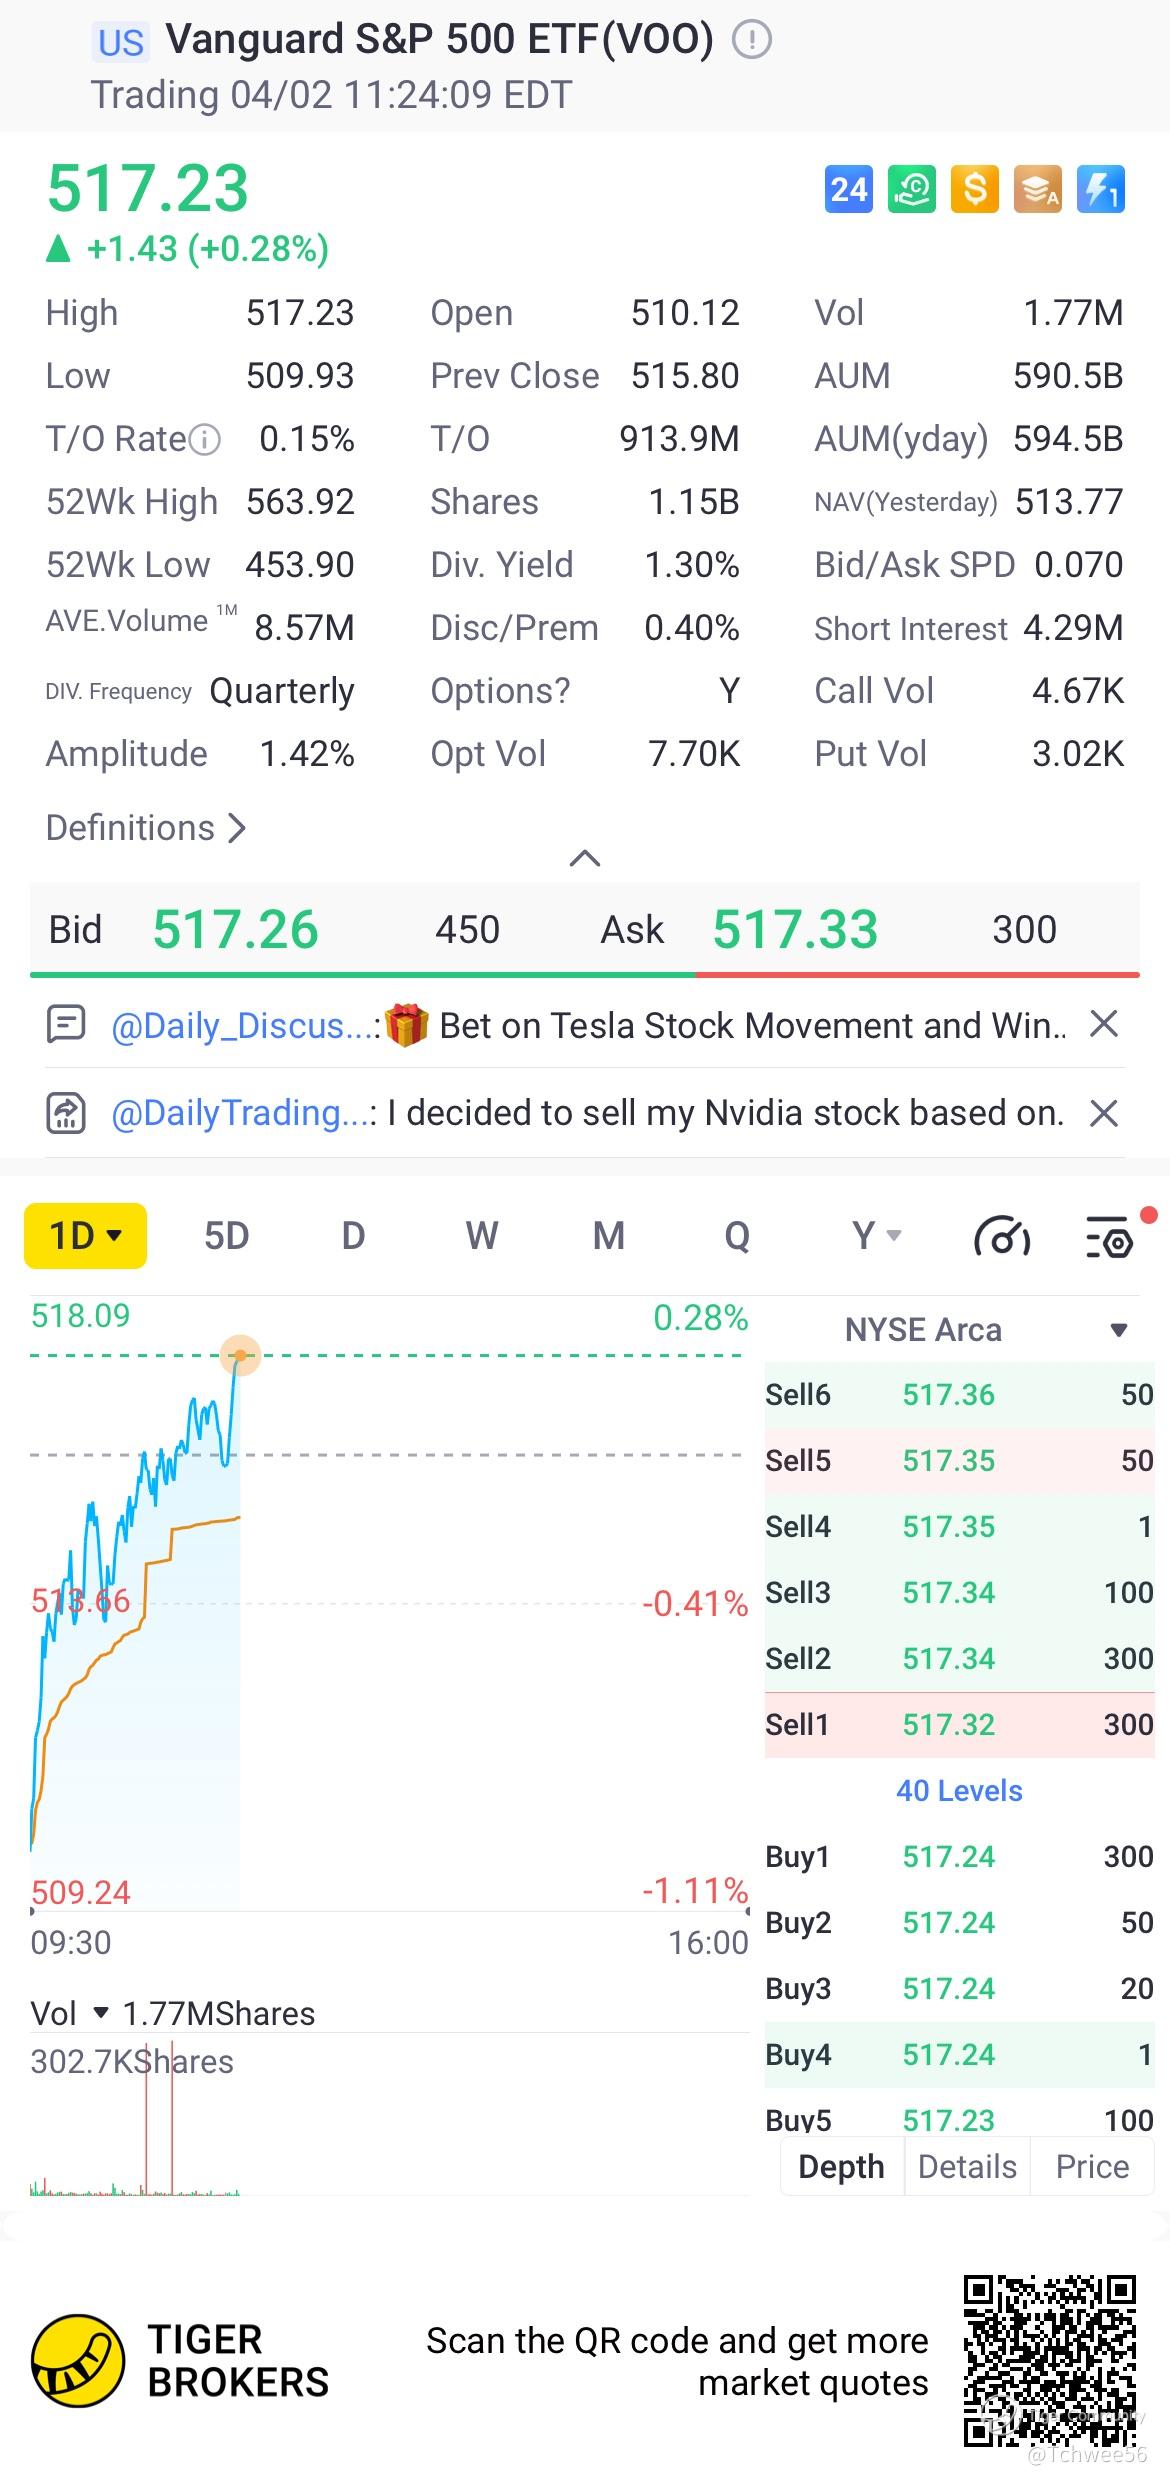The image size is (1170, 2481).
Task: Tap the orange dollar sign icon
Action: pos(974,189)
